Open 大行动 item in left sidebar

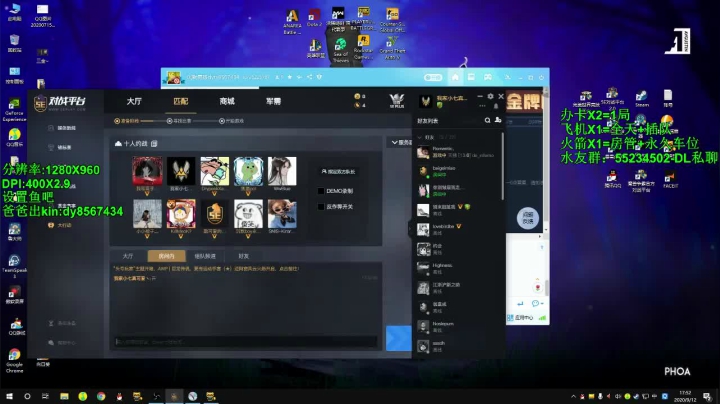point(60,225)
